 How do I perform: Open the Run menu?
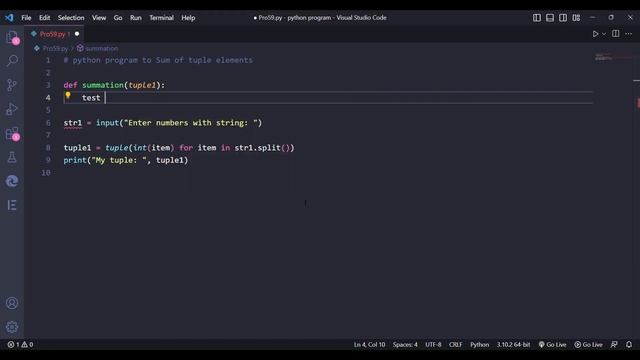136,18
